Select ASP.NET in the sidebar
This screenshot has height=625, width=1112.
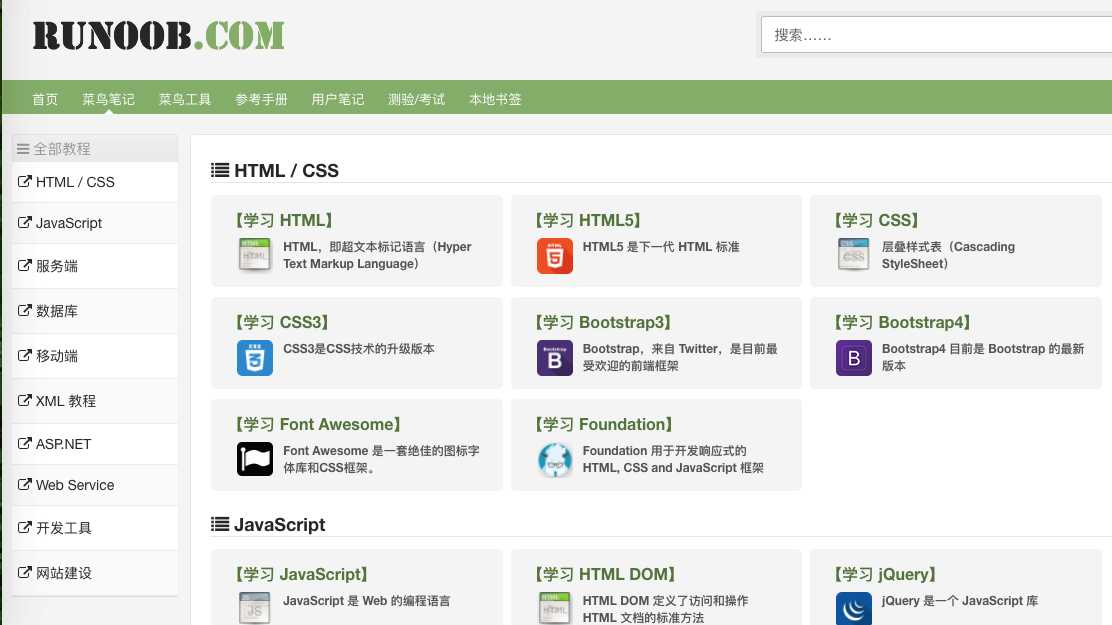point(95,444)
